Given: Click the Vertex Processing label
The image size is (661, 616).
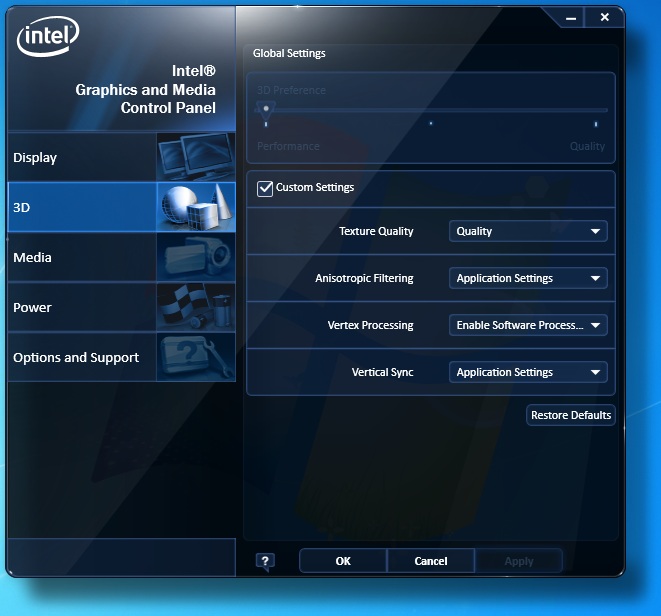Looking at the screenshot, I should pyautogui.click(x=371, y=325).
